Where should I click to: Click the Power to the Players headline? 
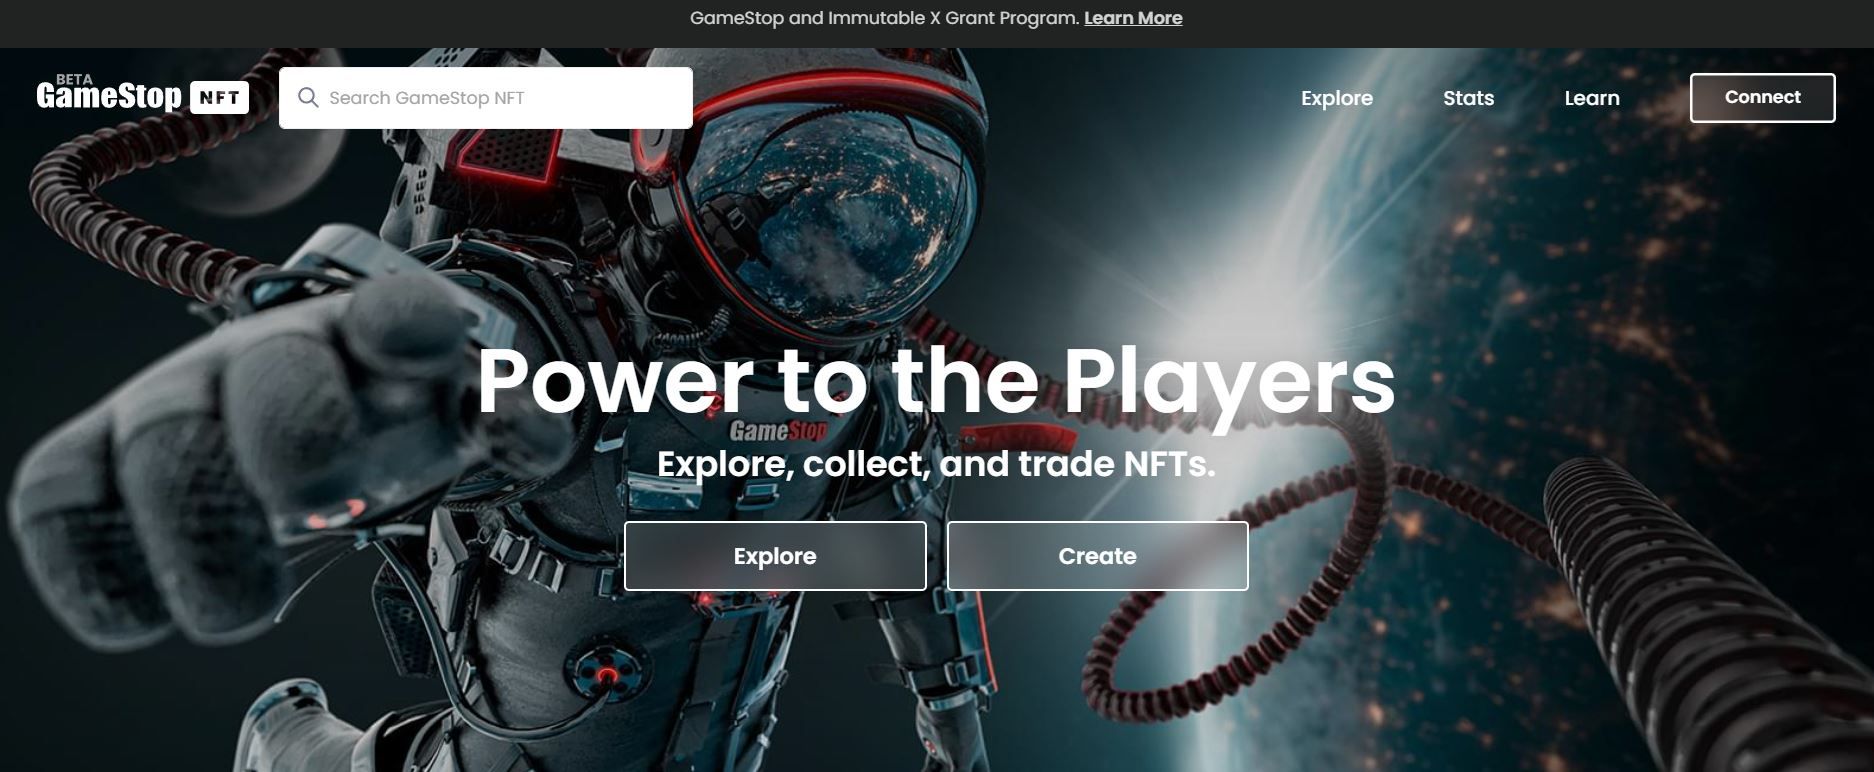[x=936, y=381]
